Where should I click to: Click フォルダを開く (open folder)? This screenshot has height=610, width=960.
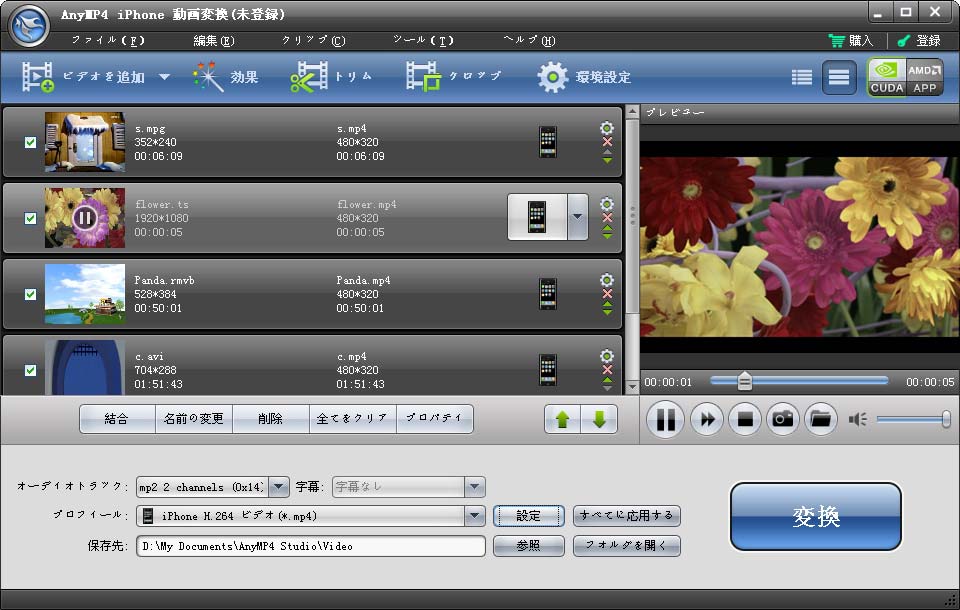[x=626, y=546]
